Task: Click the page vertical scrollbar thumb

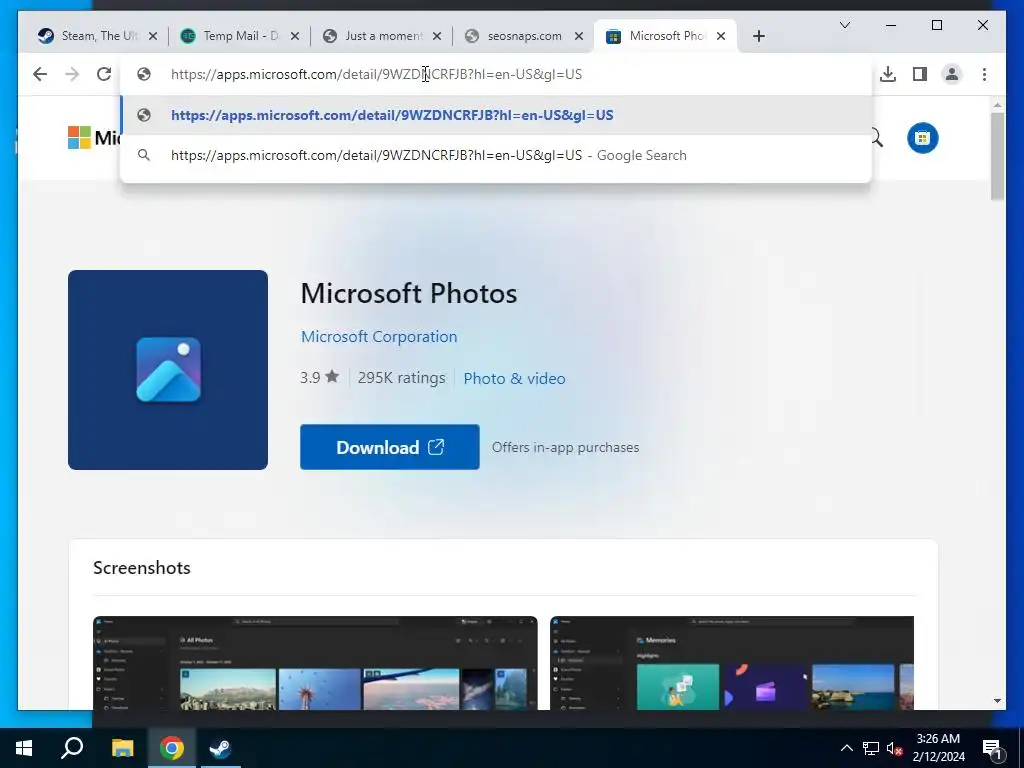Action: click(997, 157)
